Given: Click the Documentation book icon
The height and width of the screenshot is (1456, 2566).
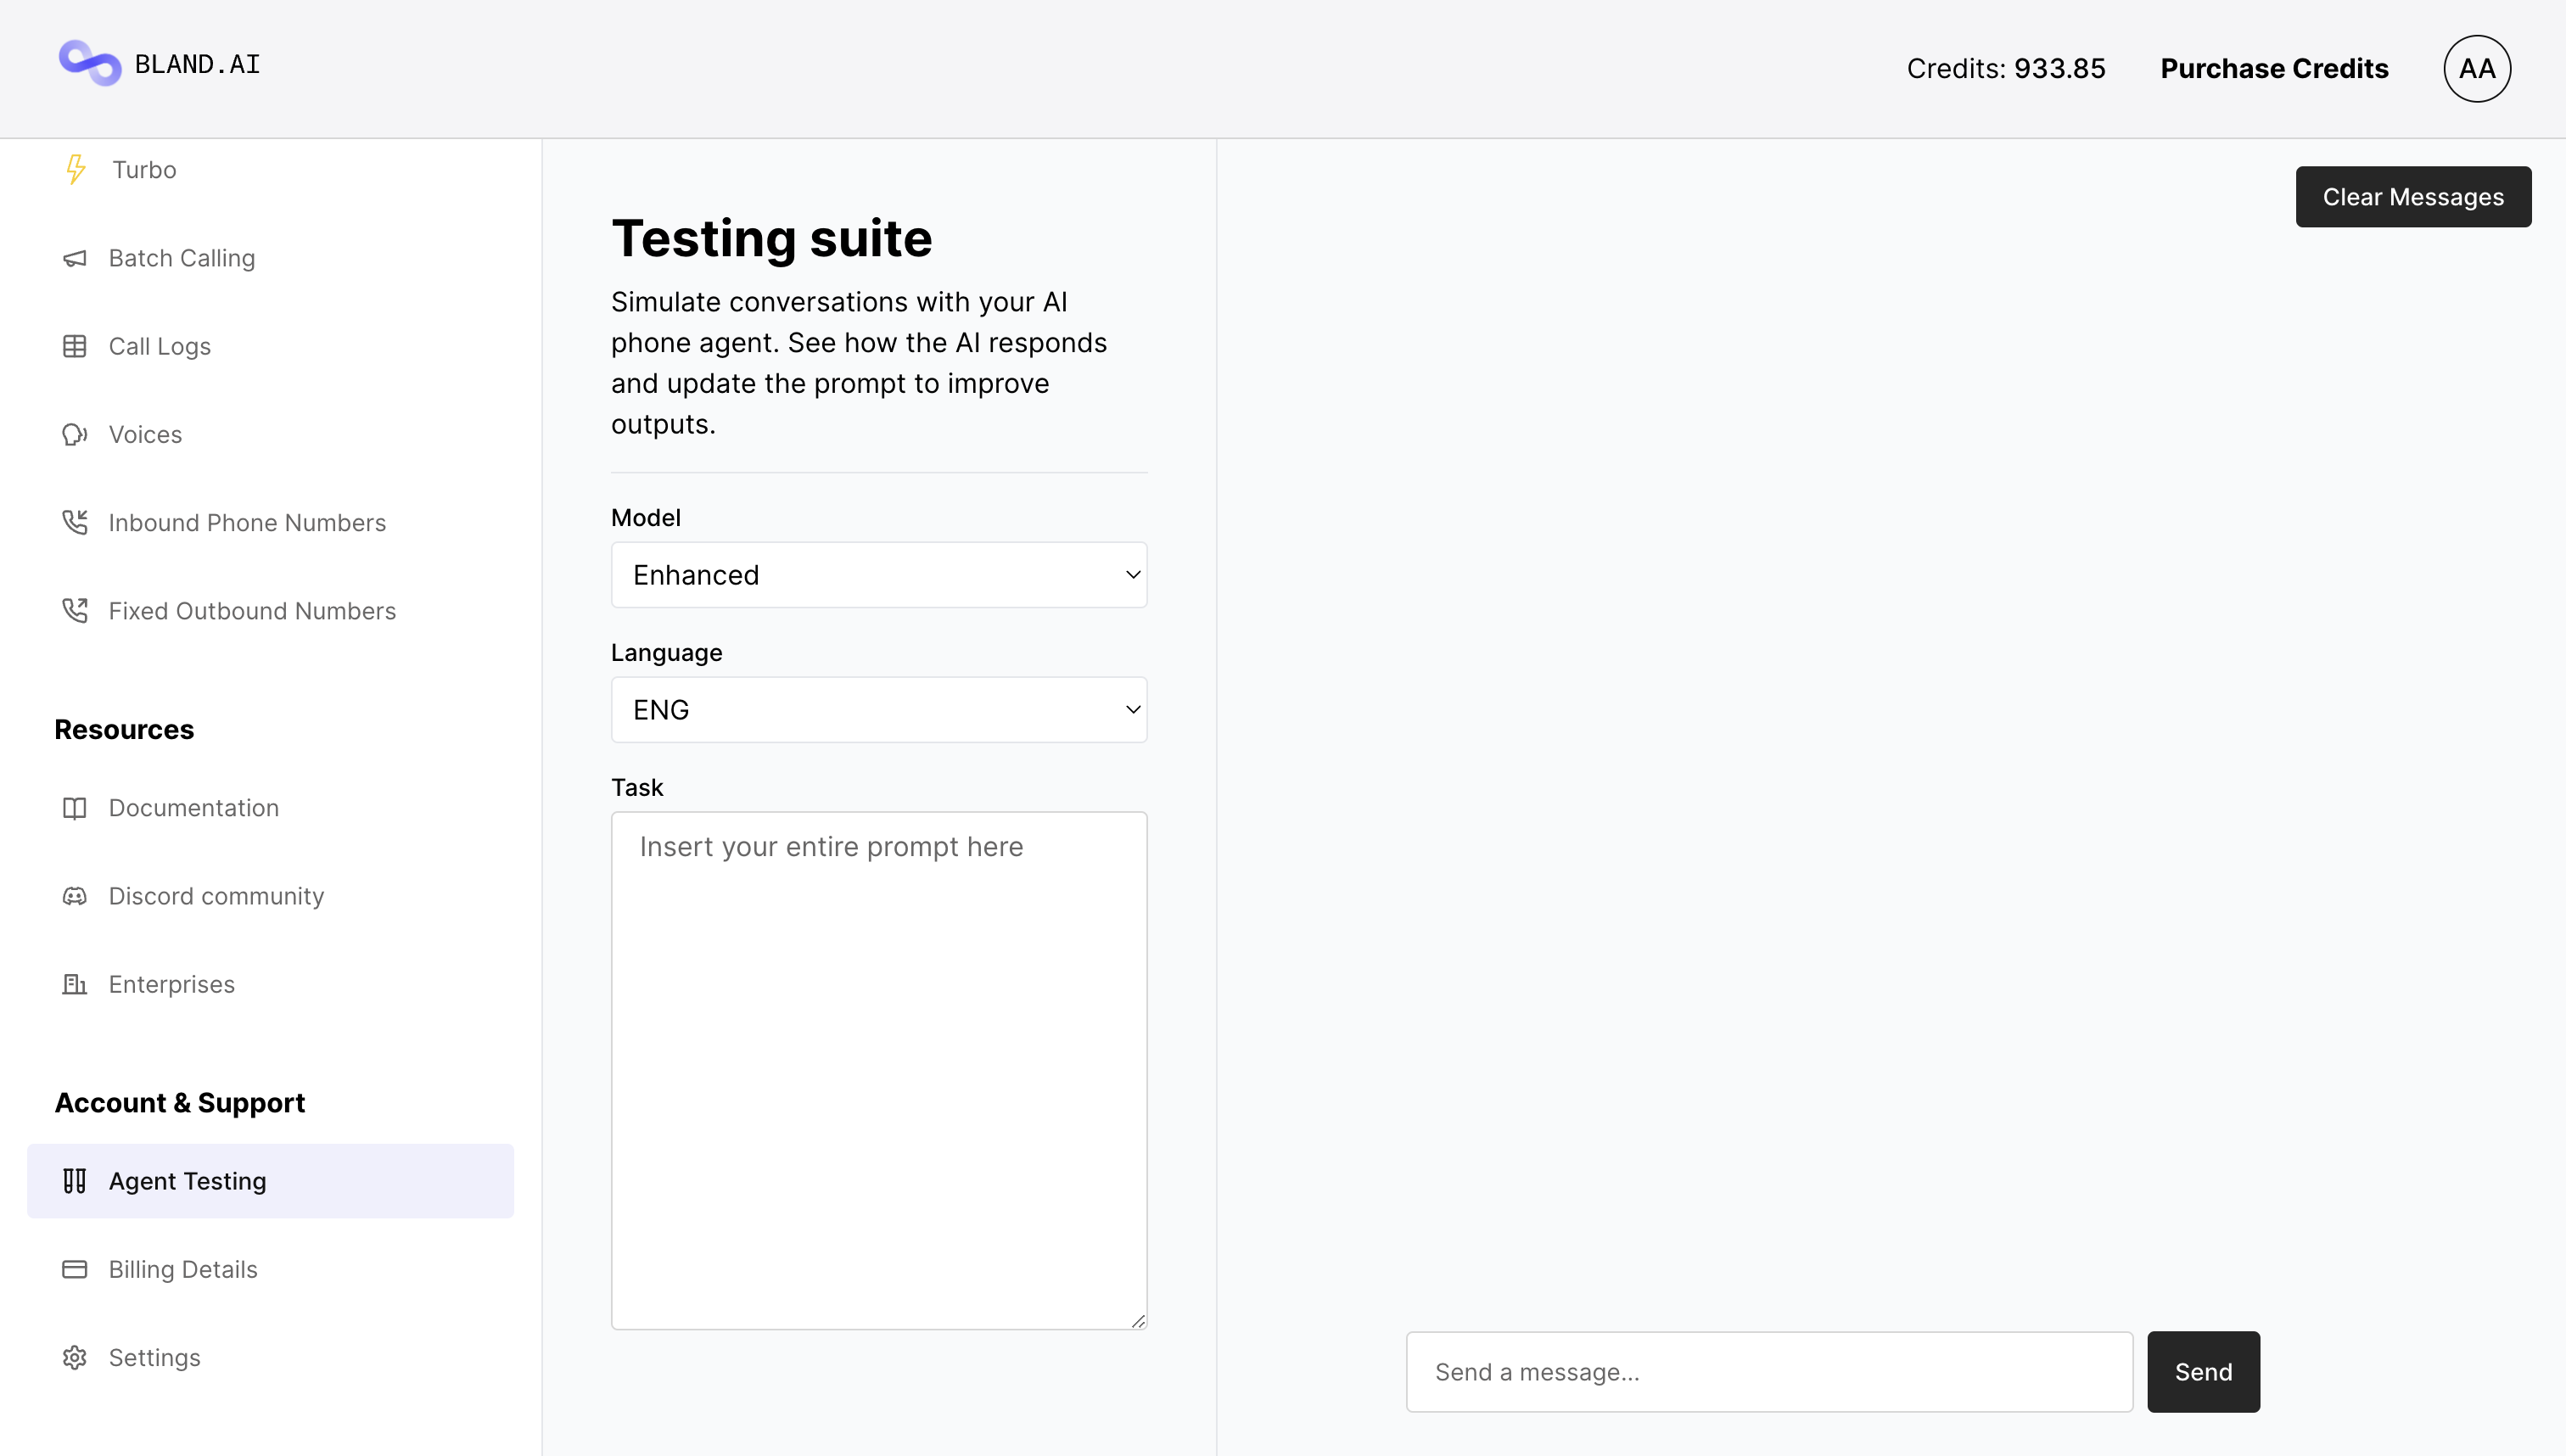Looking at the screenshot, I should (x=75, y=807).
